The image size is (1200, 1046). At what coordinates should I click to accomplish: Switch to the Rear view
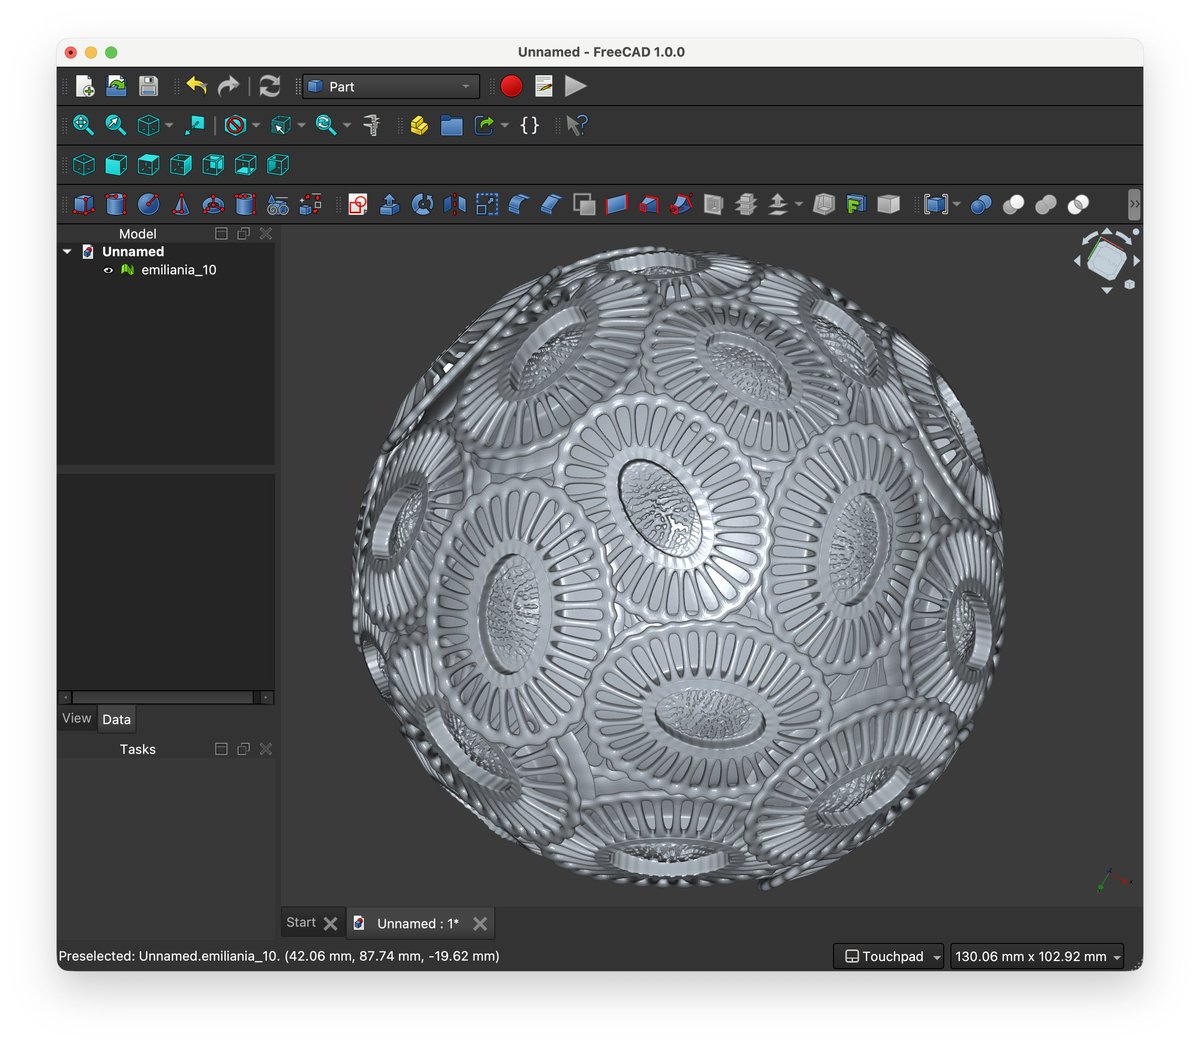(x=213, y=165)
